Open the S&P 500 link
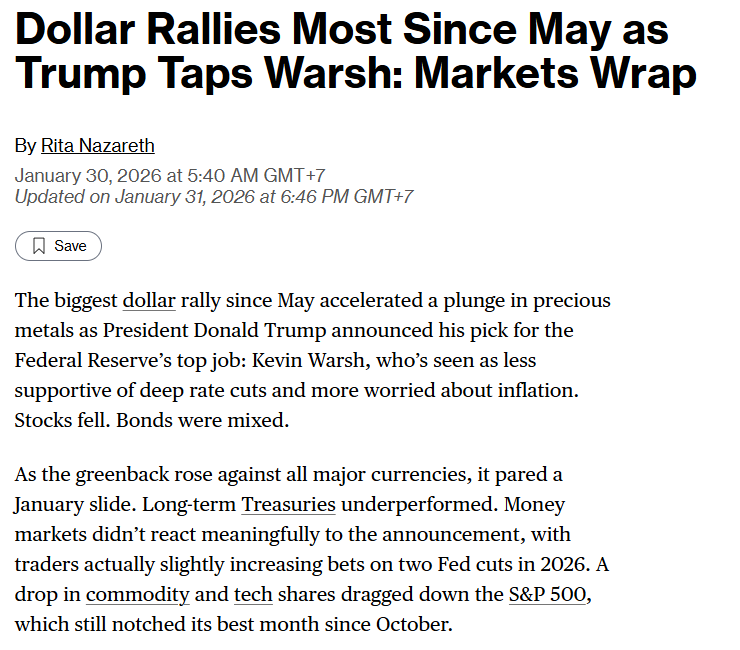 click(x=548, y=595)
